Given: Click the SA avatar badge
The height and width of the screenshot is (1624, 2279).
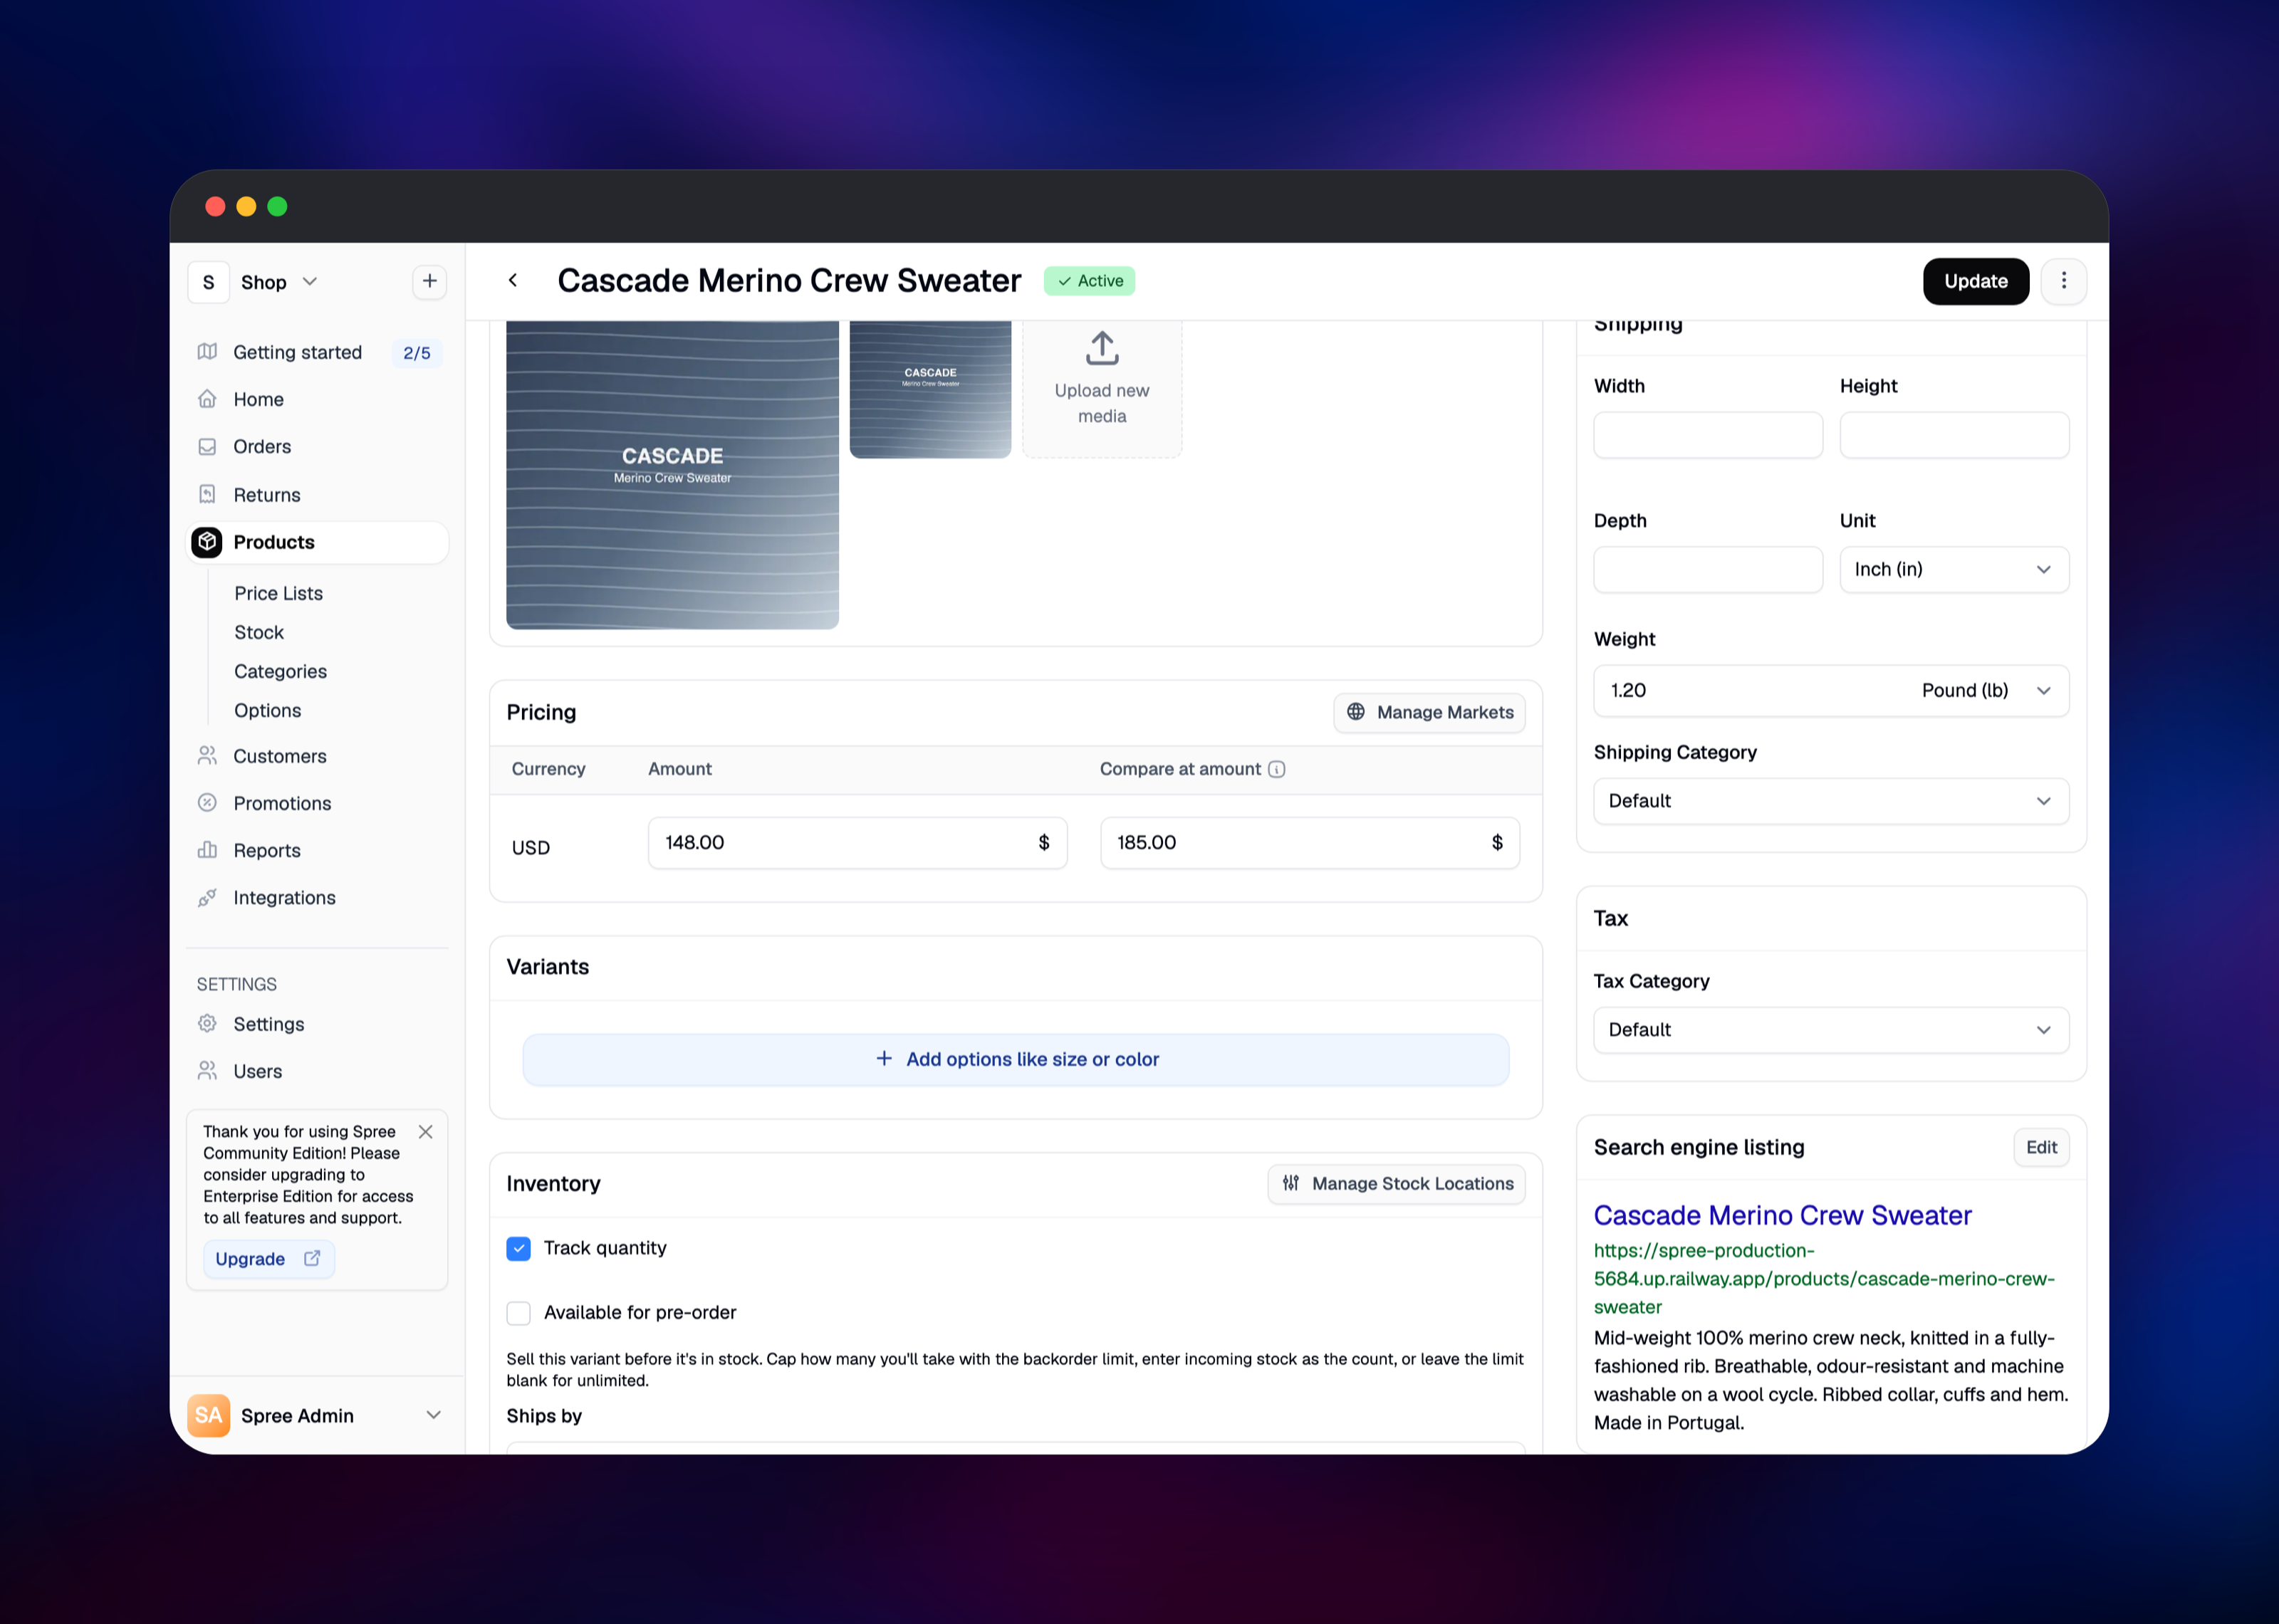Looking at the screenshot, I should (208, 1416).
